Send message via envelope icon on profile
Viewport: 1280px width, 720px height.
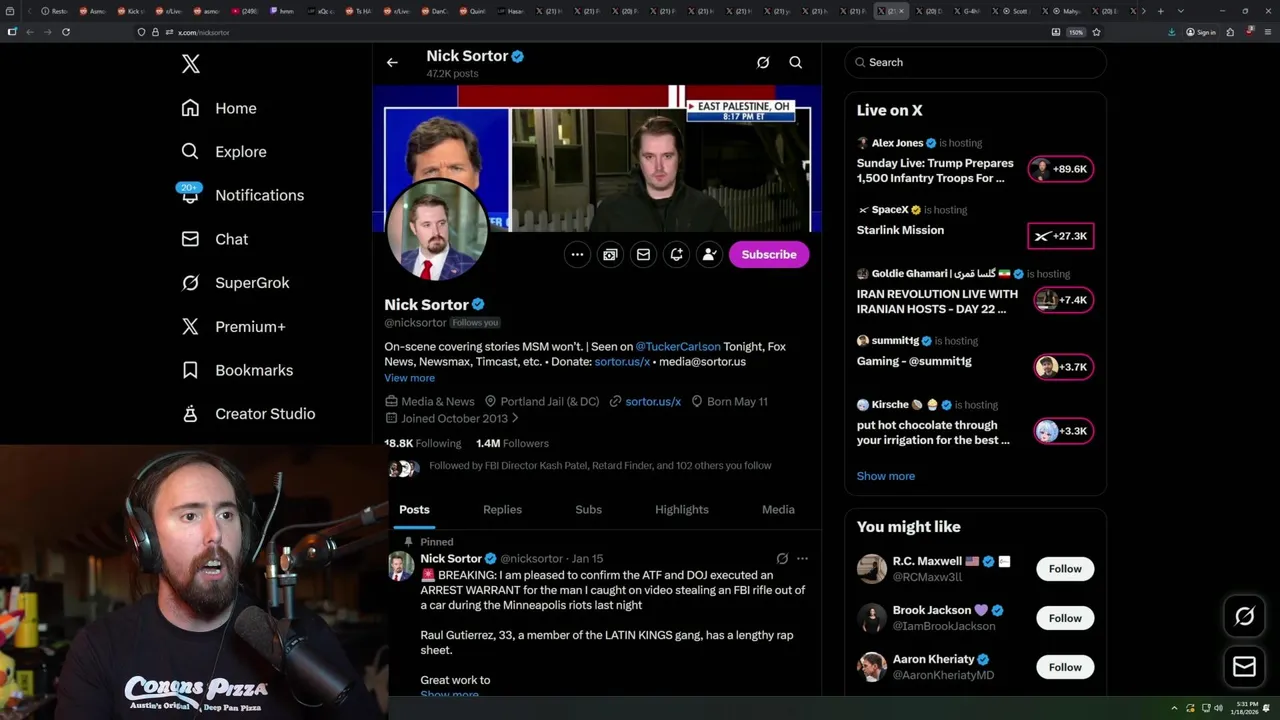coord(643,255)
